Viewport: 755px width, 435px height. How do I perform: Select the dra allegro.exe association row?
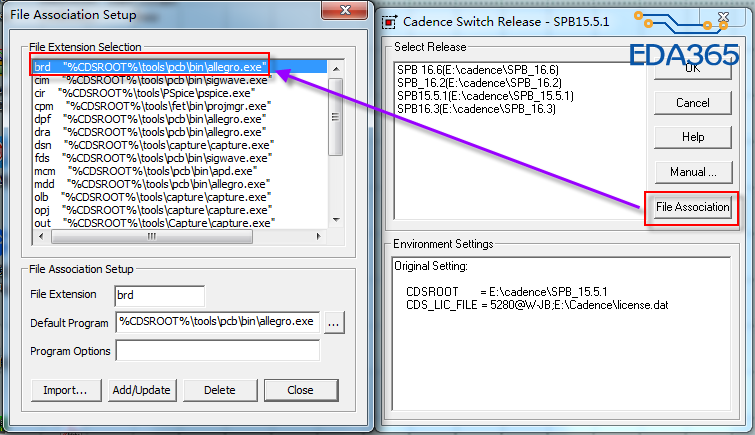coord(180,132)
